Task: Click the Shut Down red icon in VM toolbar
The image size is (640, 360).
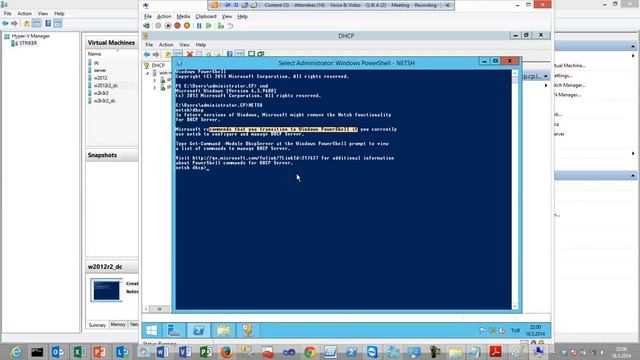Action: pos(177,26)
